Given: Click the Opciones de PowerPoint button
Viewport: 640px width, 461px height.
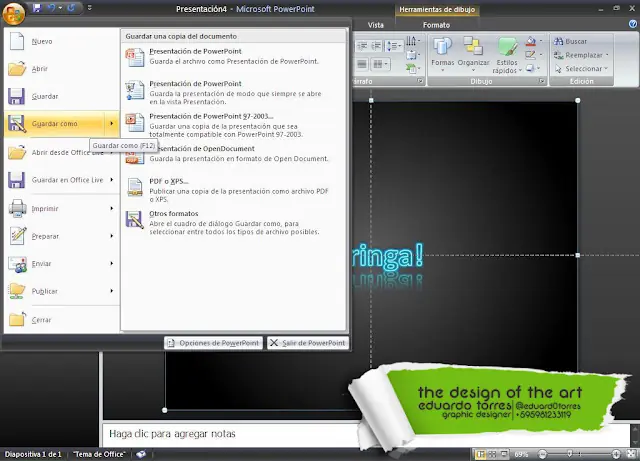Looking at the screenshot, I should [x=214, y=343].
